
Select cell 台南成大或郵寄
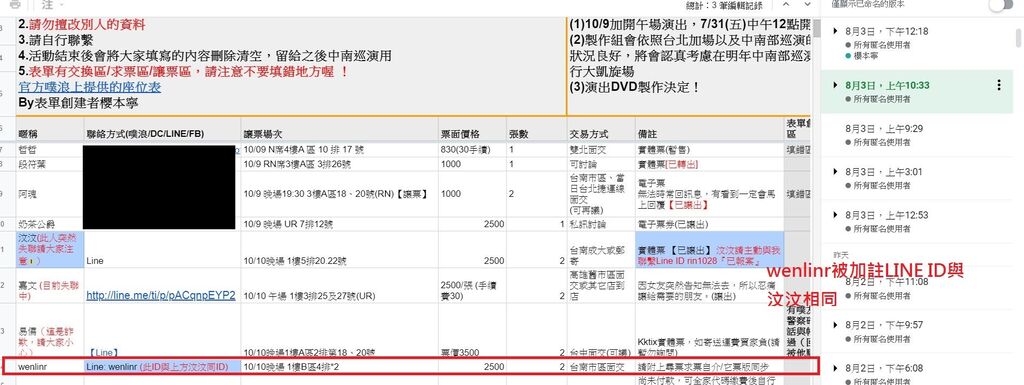tap(600, 249)
